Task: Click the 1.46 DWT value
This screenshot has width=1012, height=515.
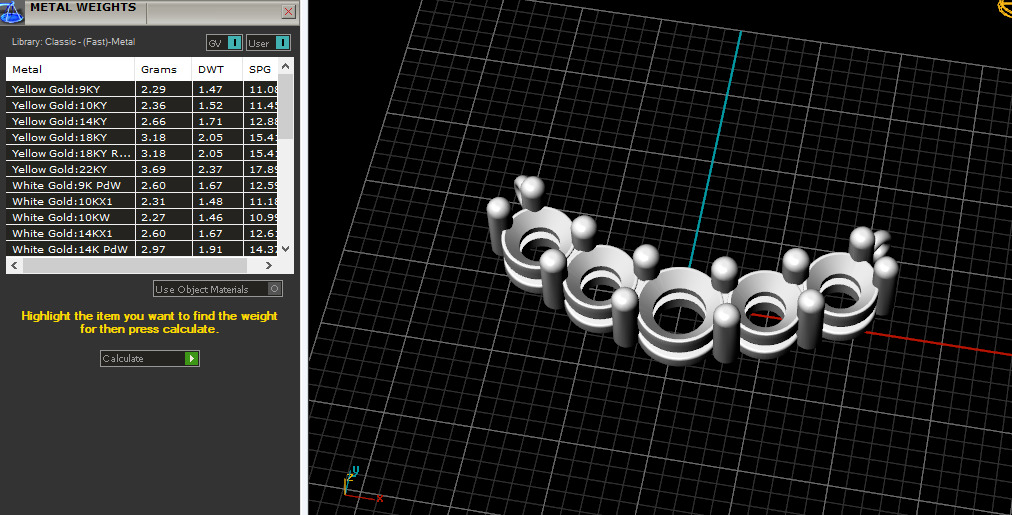Action: [210, 217]
